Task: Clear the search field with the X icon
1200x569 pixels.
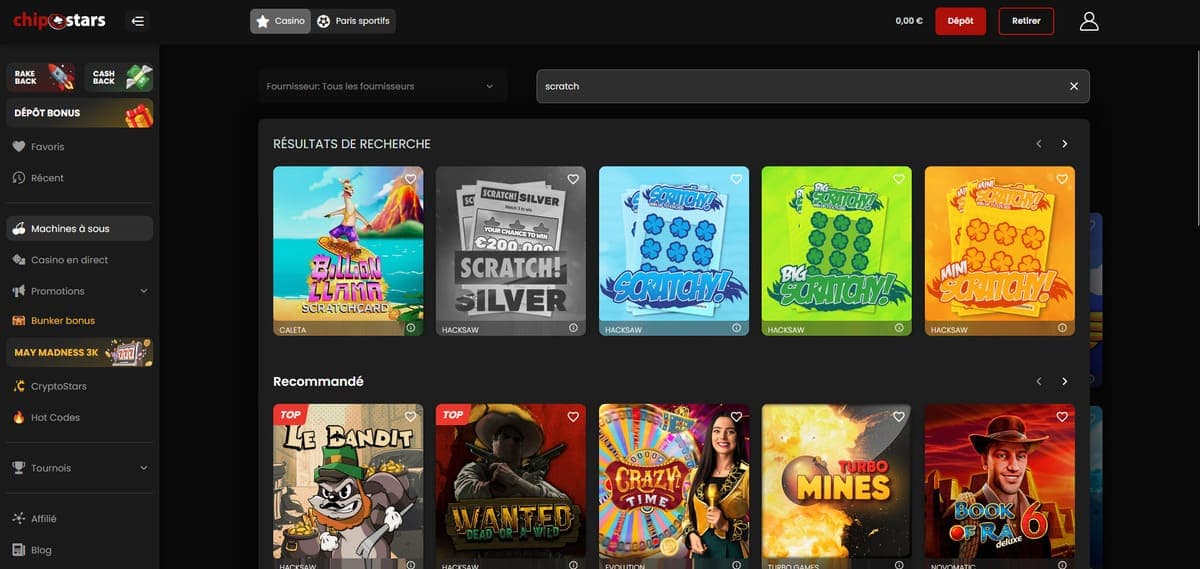Action: click(1074, 86)
